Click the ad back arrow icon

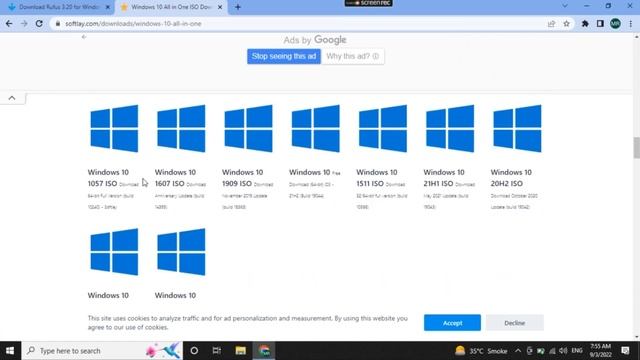tap(84, 37)
